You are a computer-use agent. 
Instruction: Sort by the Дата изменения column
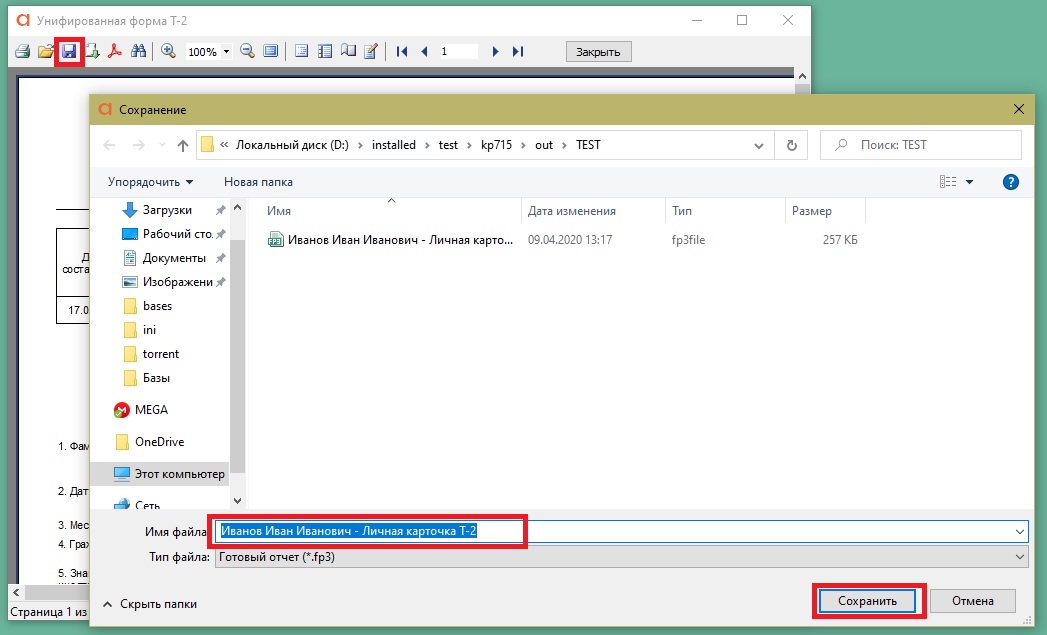pyautogui.click(x=572, y=211)
